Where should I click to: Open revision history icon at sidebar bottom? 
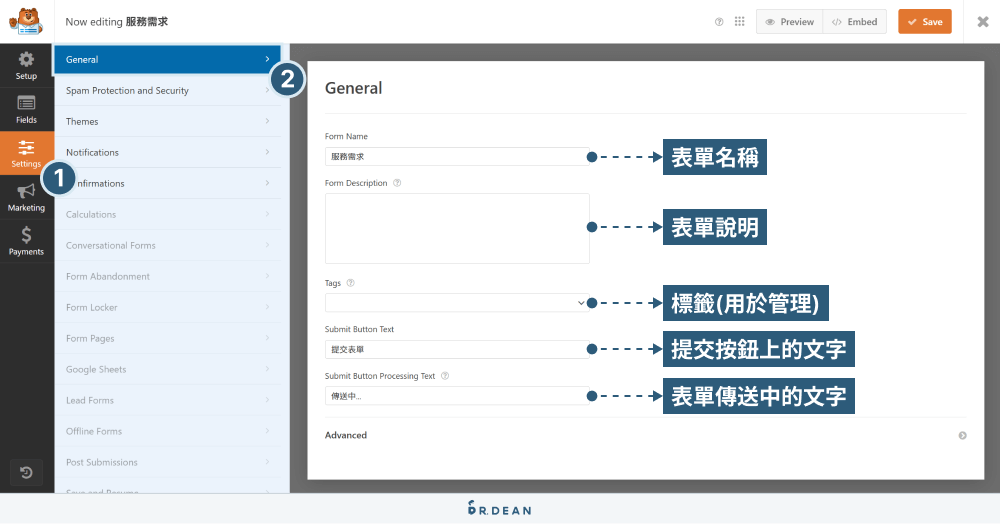(x=26, y=472)
